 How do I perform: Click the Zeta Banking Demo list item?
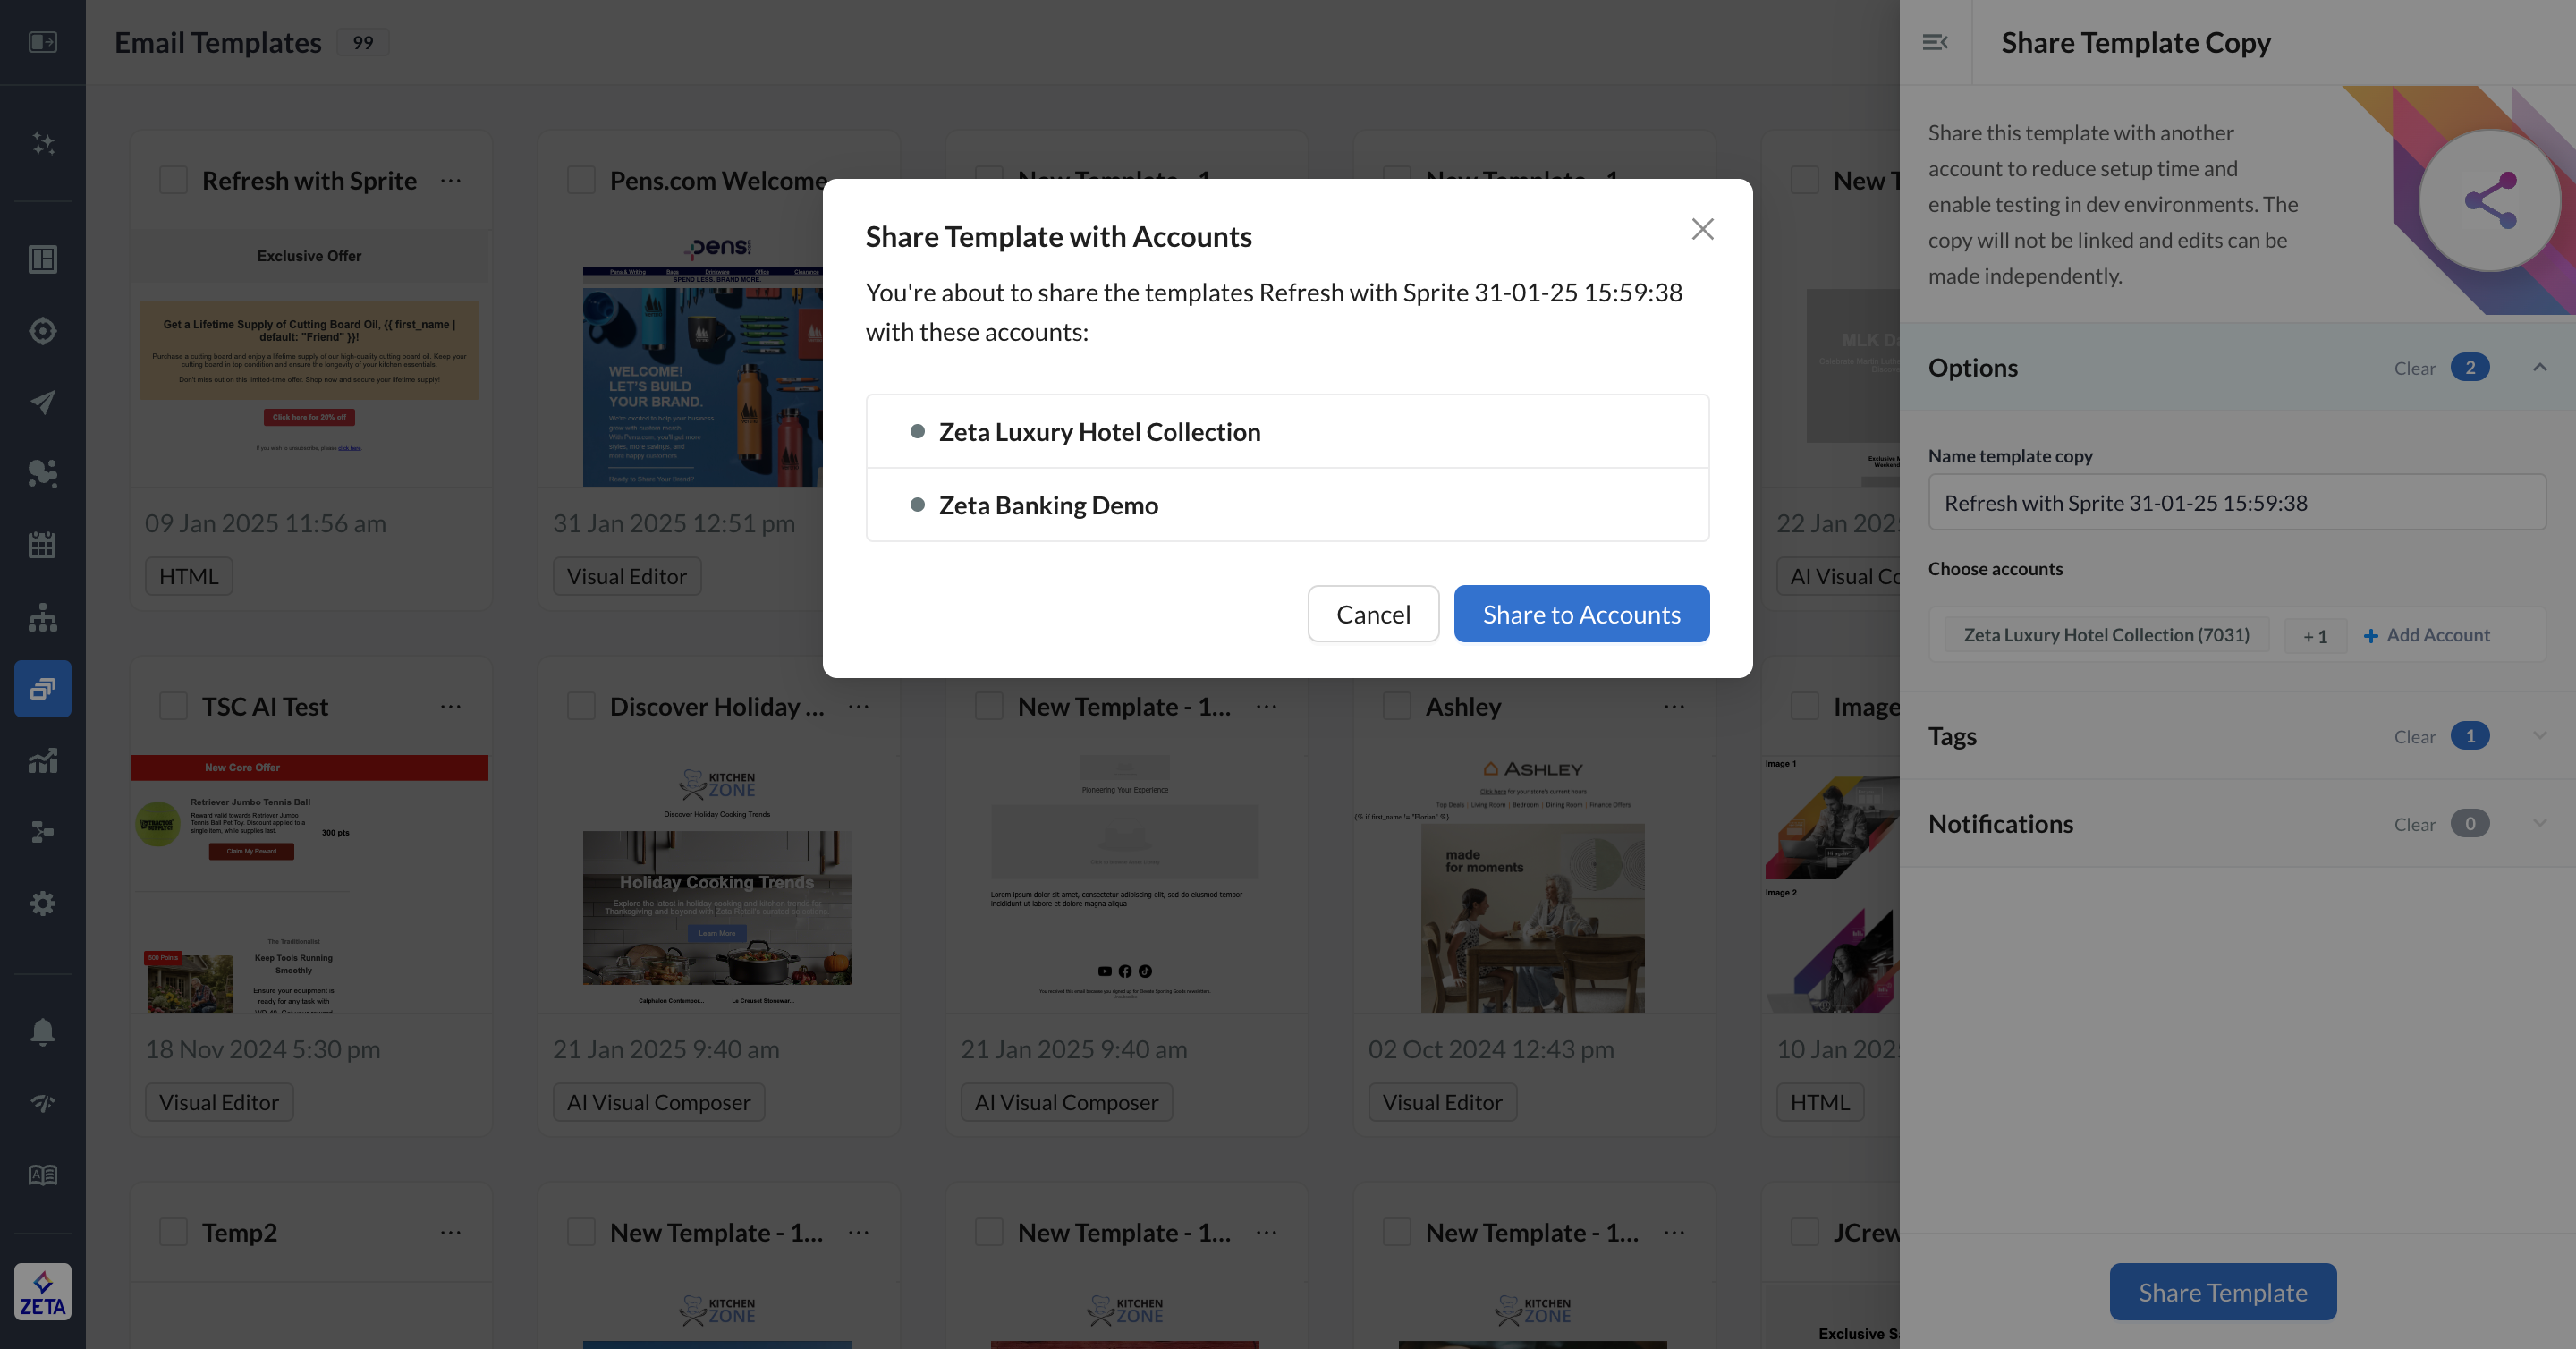click(1287, 505)
